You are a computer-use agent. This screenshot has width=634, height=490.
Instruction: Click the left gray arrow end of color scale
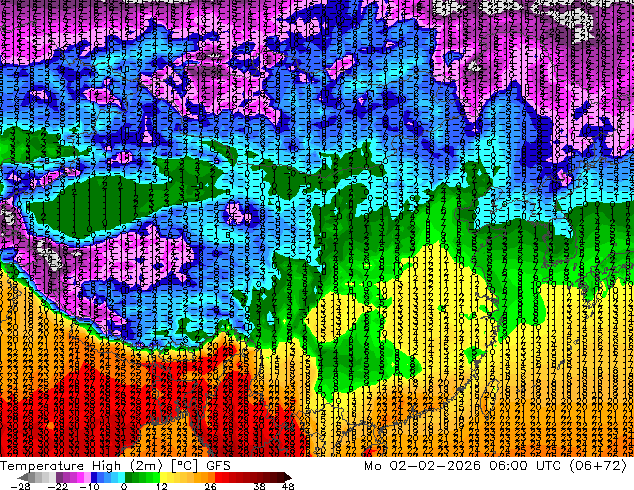pos(23,477)
